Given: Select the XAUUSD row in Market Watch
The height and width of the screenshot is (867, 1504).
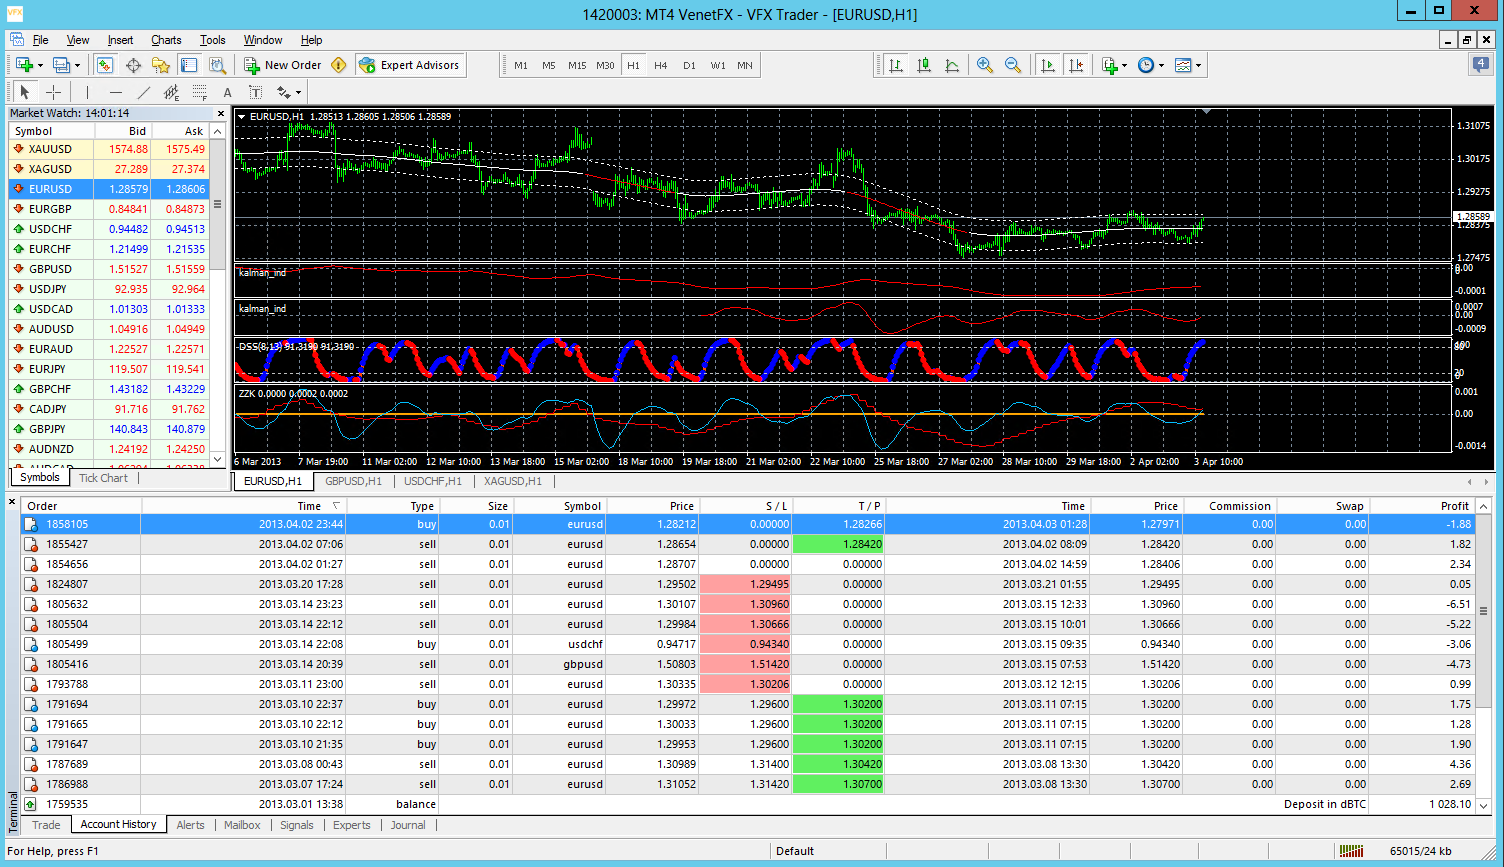Looking at the screenshot, I should tap(50, 149).
